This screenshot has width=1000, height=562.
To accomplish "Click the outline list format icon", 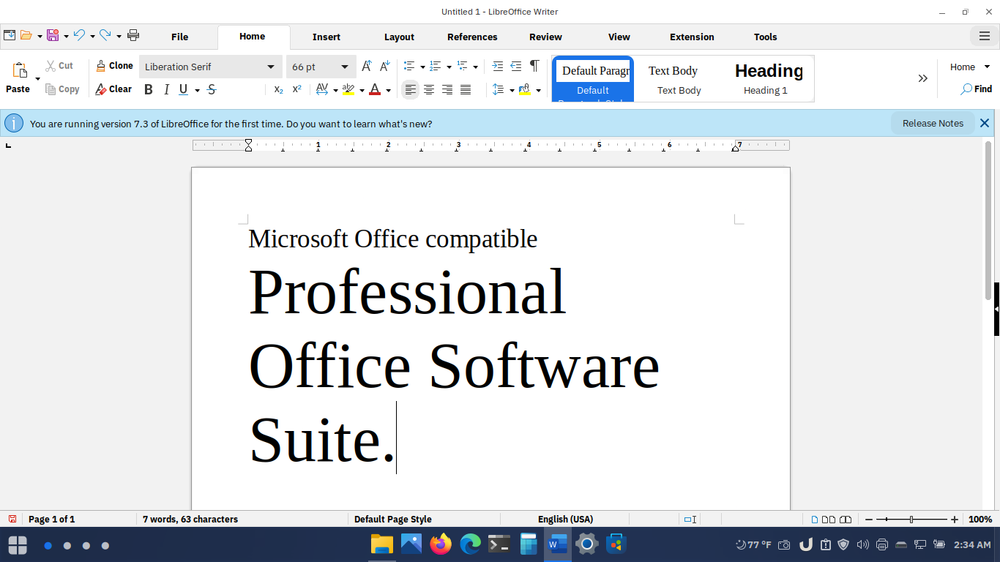I will (462, 66).
